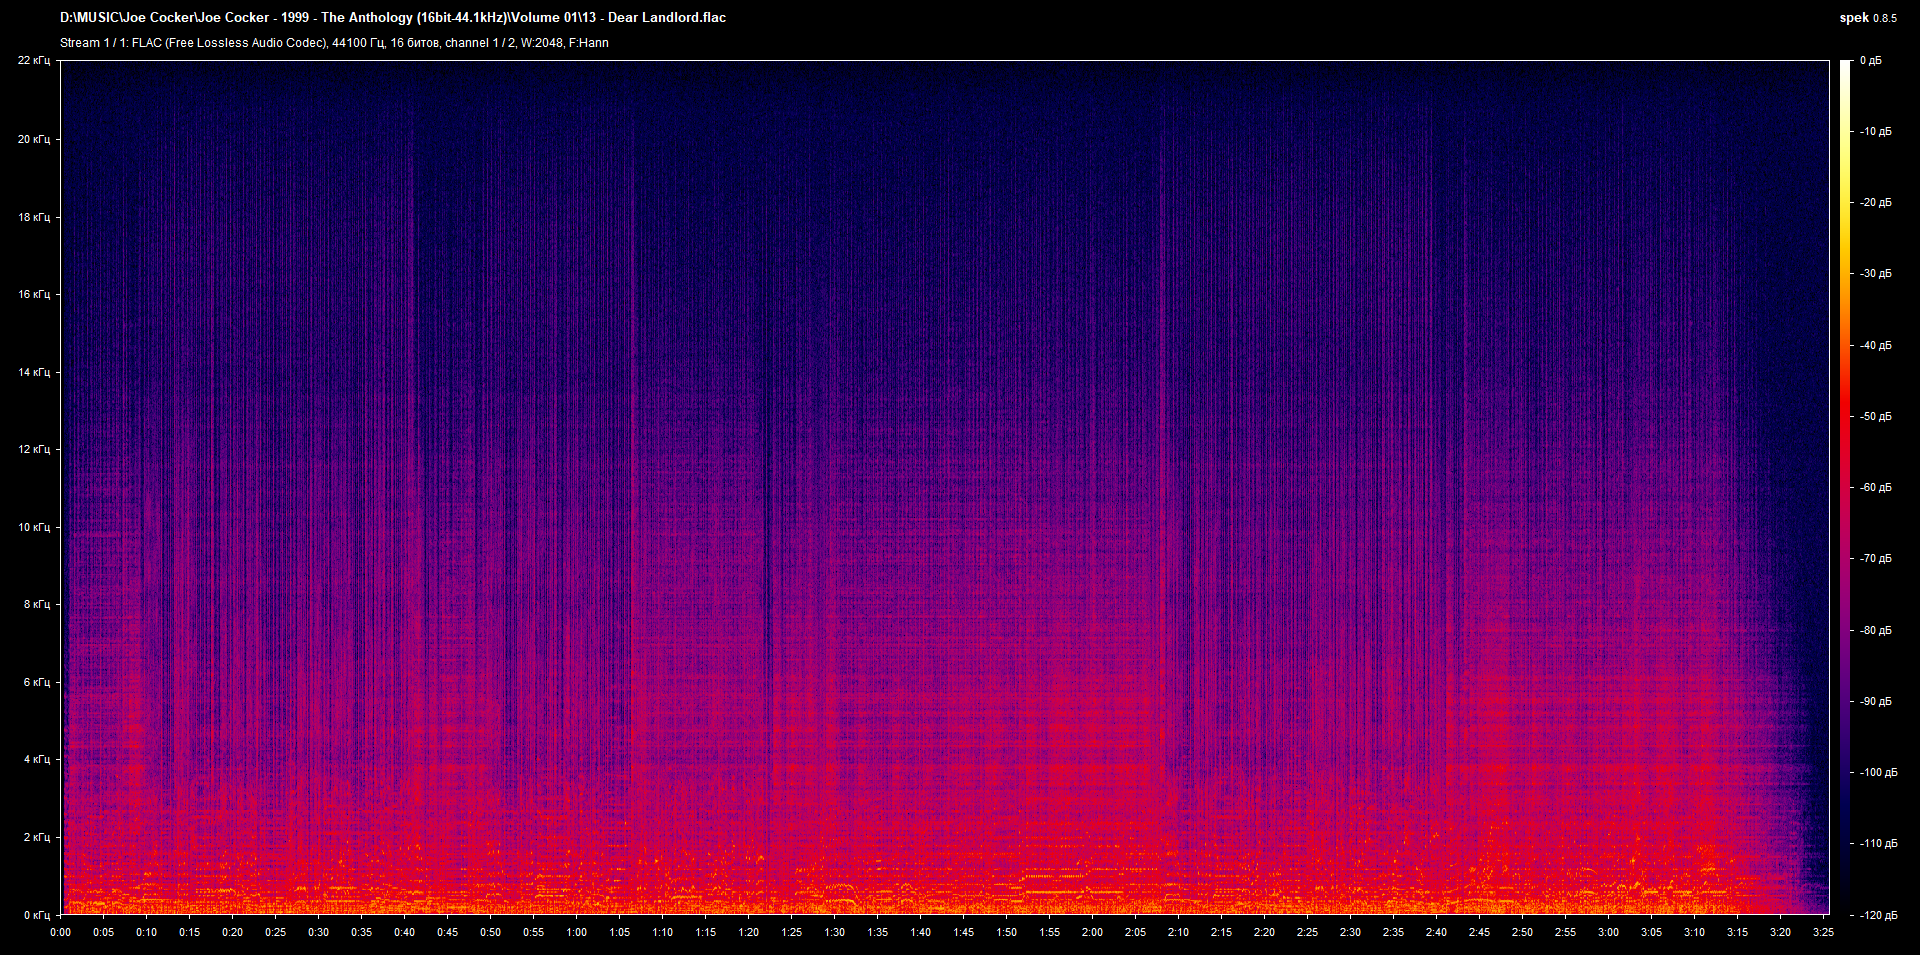The width and height of the screenshot is (1920, 955).
Task: Click the 0 дБ level scale label
Action: point(1870,61)
